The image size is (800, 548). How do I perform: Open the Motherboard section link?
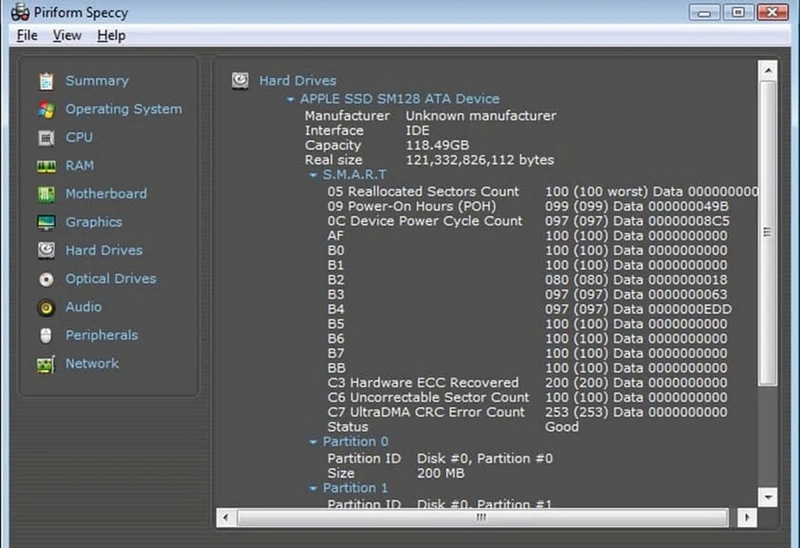click(x=106, y=193)
